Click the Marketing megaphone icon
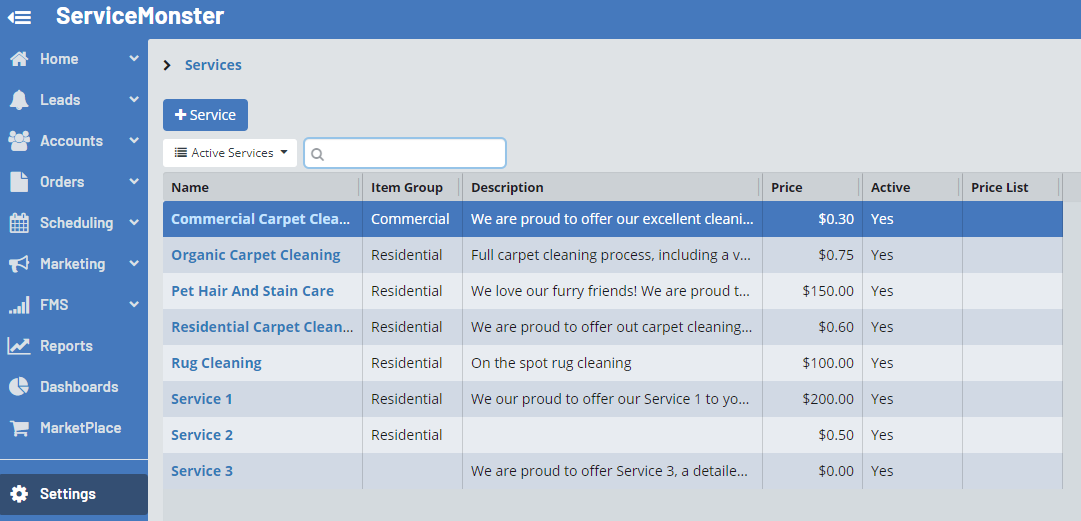 point(19,264)
